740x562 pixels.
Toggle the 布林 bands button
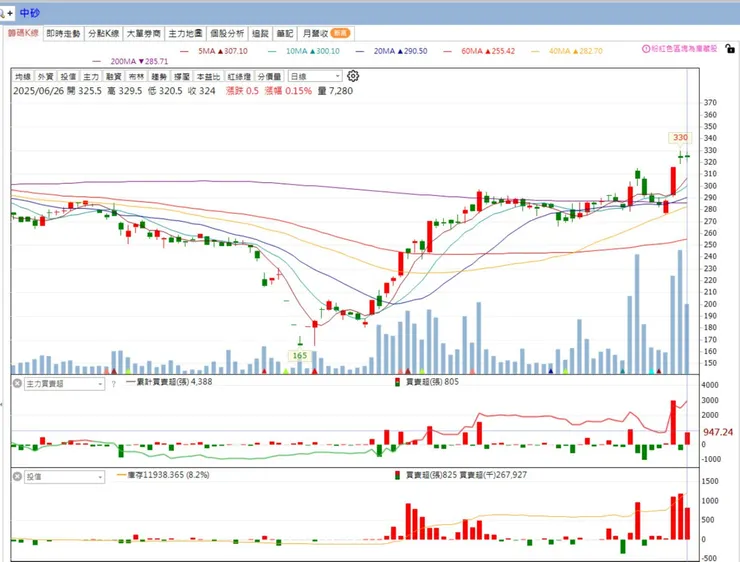coord(136,76)
